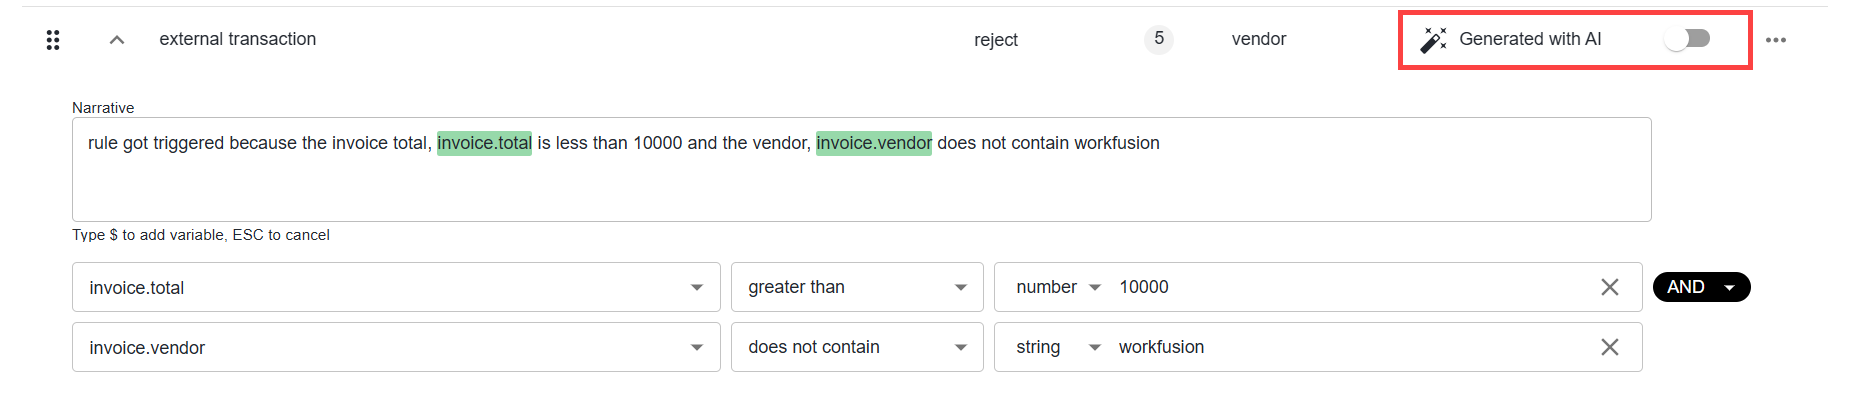Collapse the external transaction rule
Screen dimensions: 1857x408
point(117,40)
